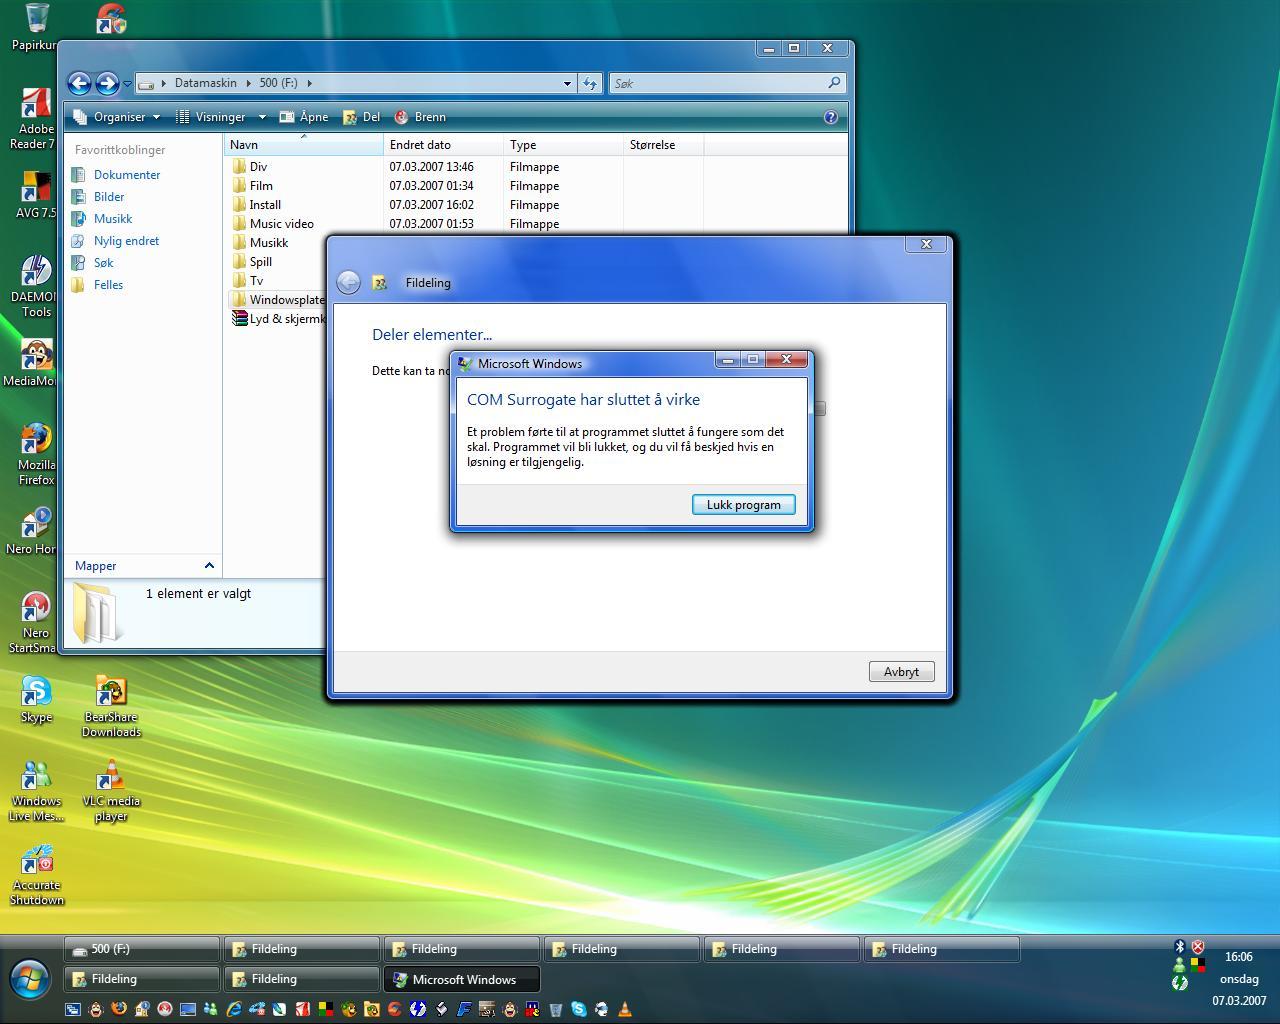Screen dimensions: 1280x1024
Task: Click Datamaskin in the address breadcrumb
Action: click(205, 83)
